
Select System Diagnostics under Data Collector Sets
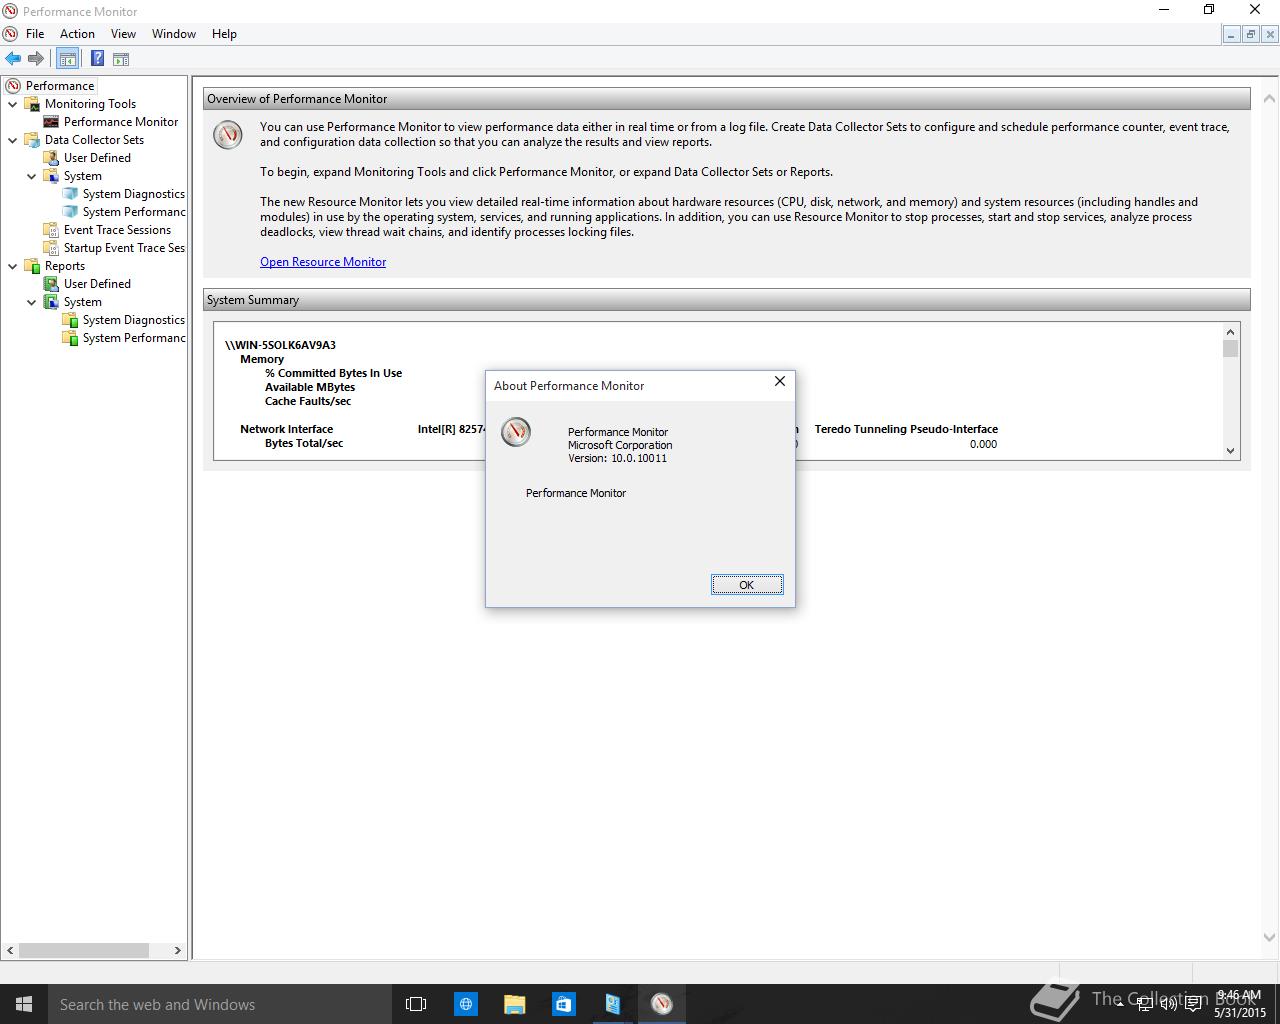pyautogui.click(x=134, y=194)
